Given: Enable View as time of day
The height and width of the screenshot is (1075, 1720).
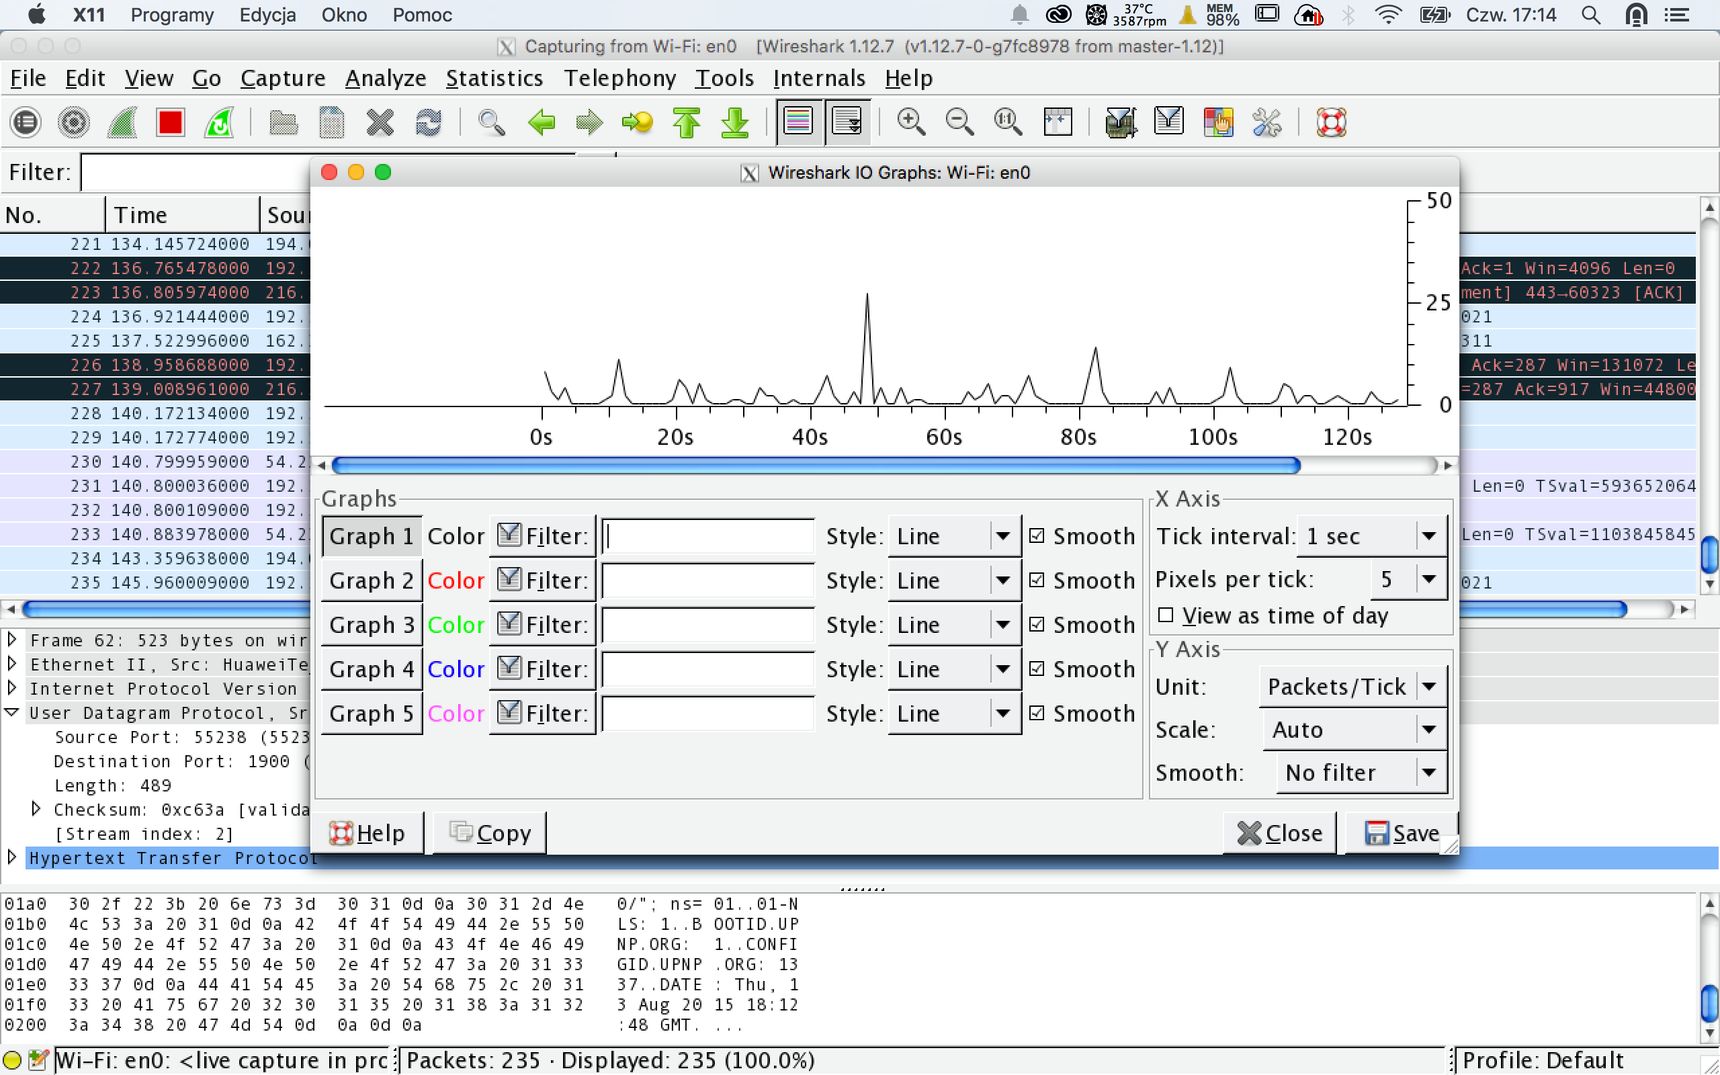Looking at the screenshot, I should click(1165, 615).
